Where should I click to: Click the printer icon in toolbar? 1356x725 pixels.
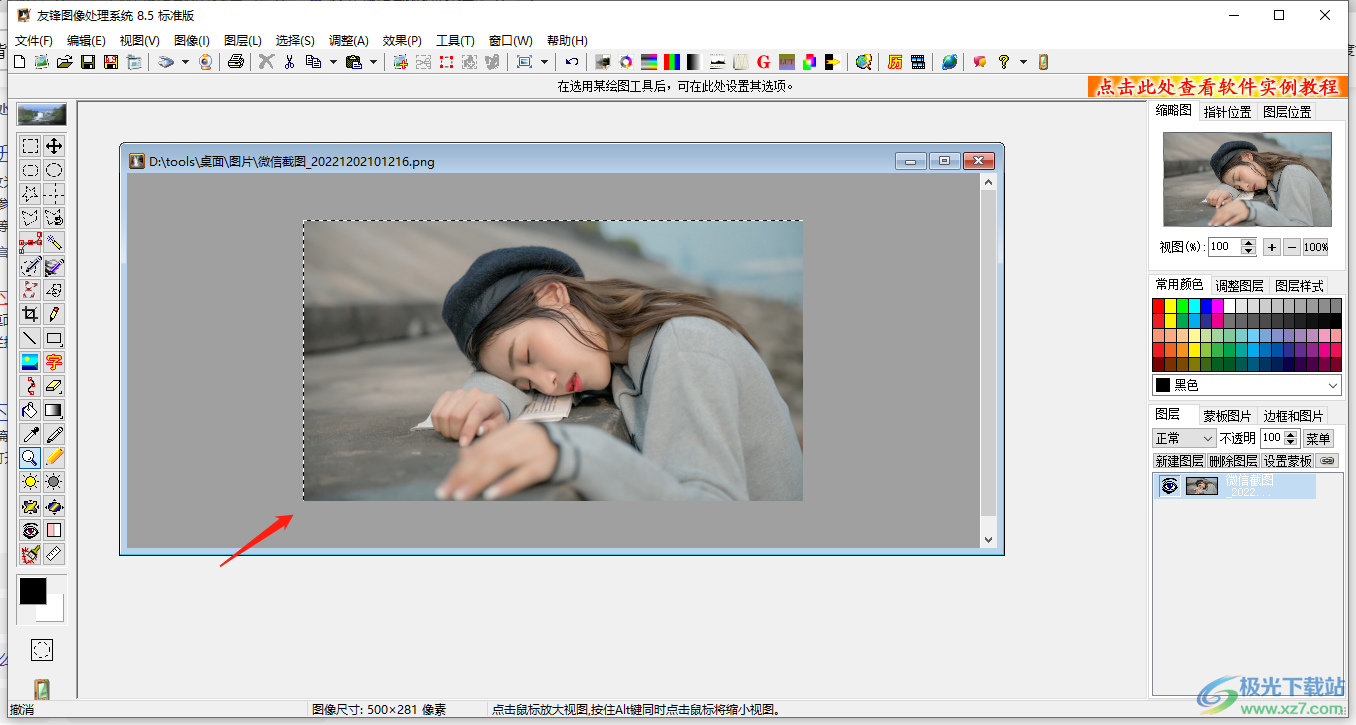point(236,62)
